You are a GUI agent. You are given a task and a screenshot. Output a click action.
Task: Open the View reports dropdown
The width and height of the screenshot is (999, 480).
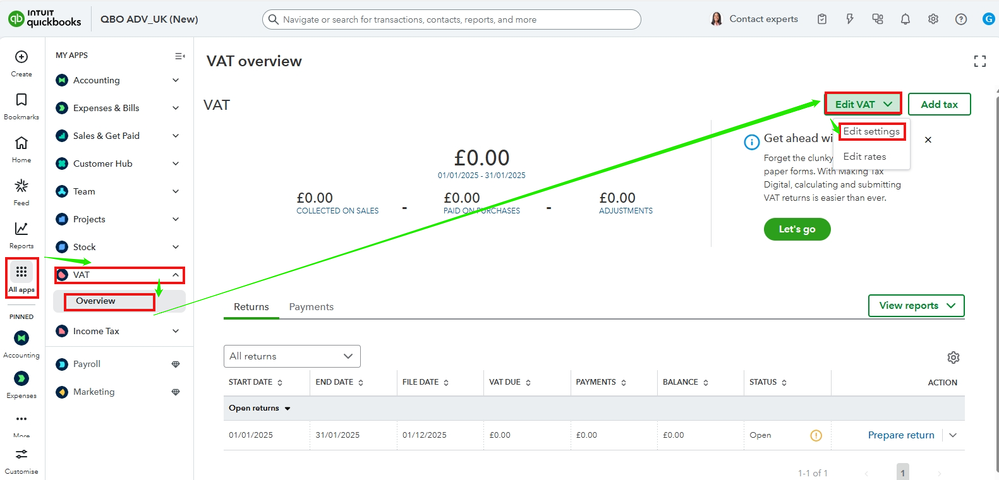coord(916,306)
